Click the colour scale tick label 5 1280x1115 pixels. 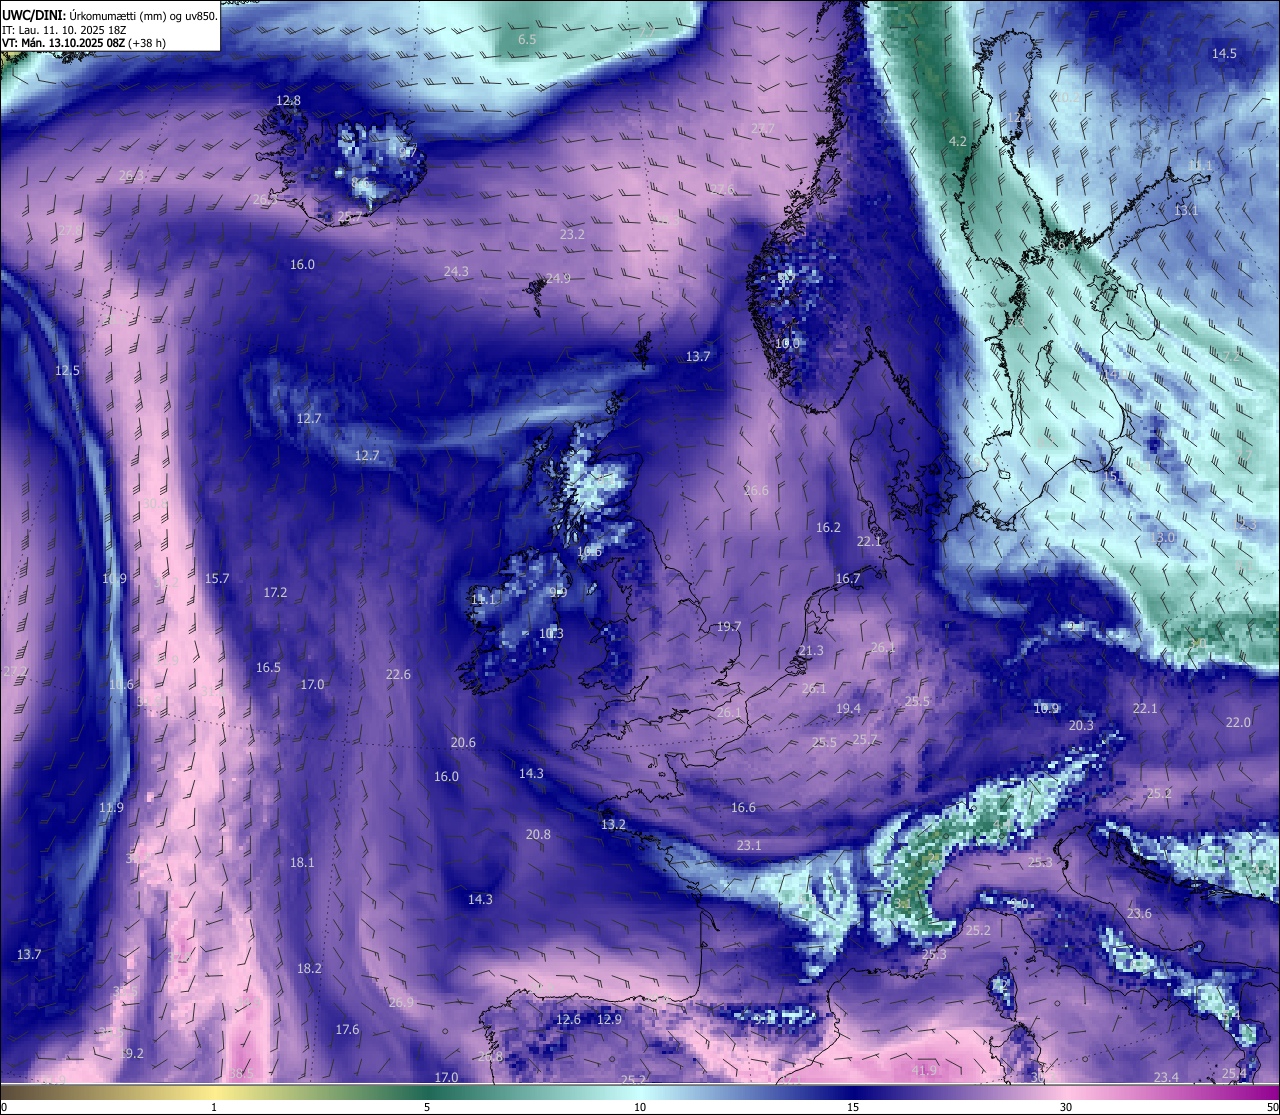(x=427, y=1107)
